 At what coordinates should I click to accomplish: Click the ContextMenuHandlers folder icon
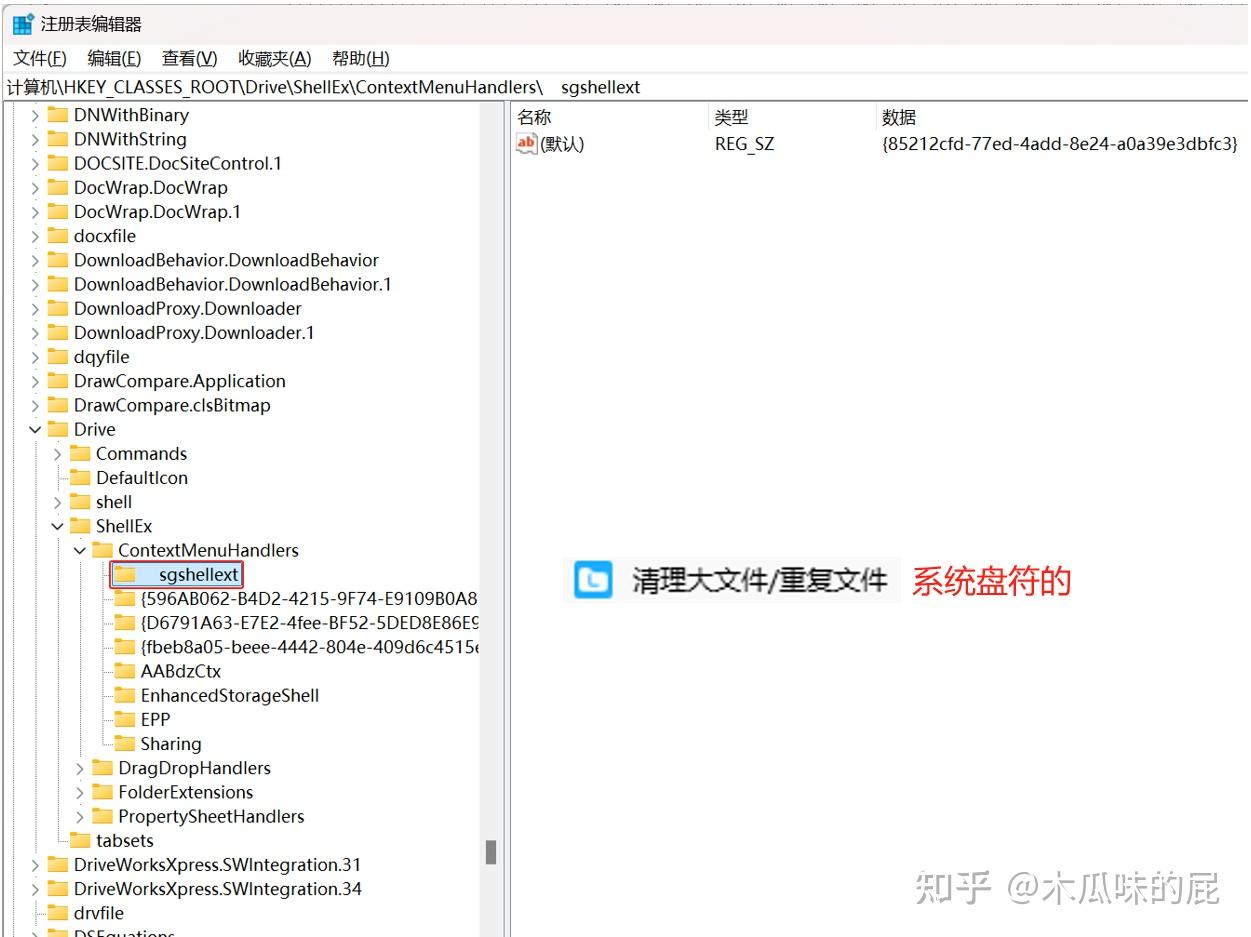pos(102,550)
